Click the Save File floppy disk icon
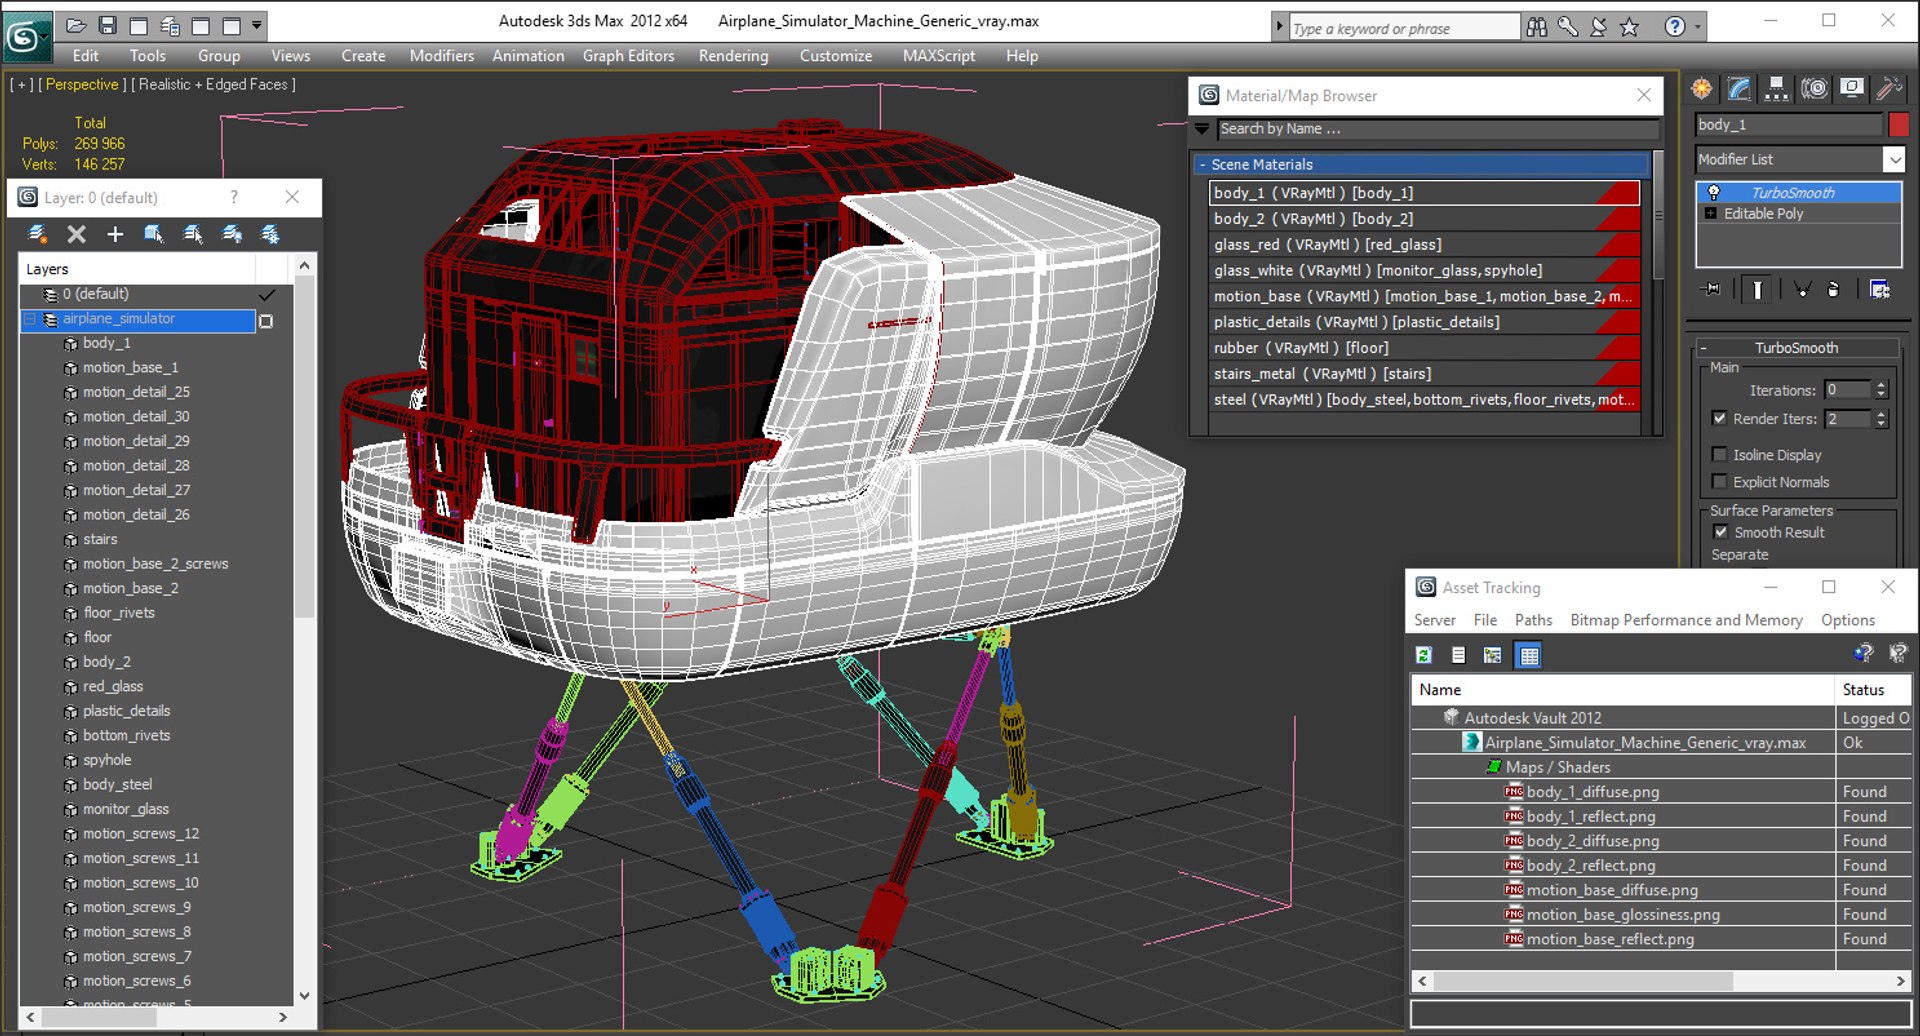This screenshot has width=1920, height=1036. tap(107, 26)
